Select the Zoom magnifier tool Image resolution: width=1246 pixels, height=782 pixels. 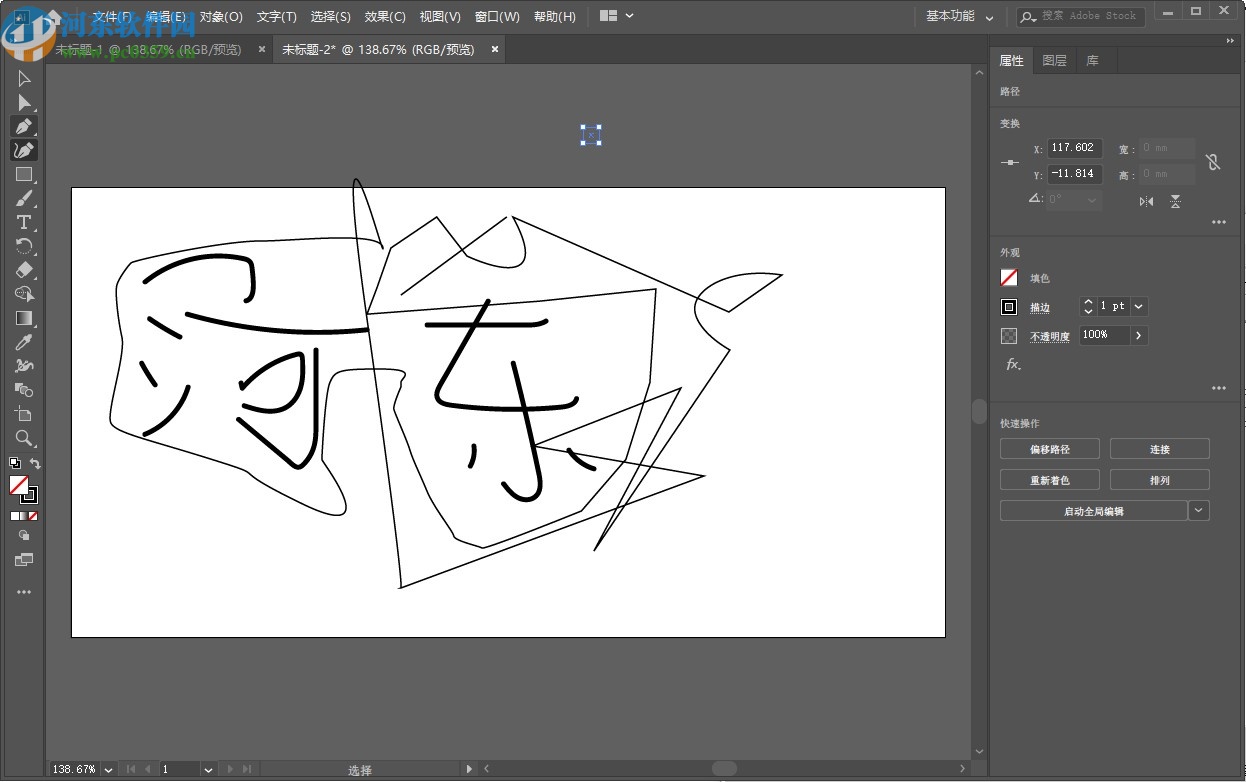pyautogui.click(x=24, y=438)
